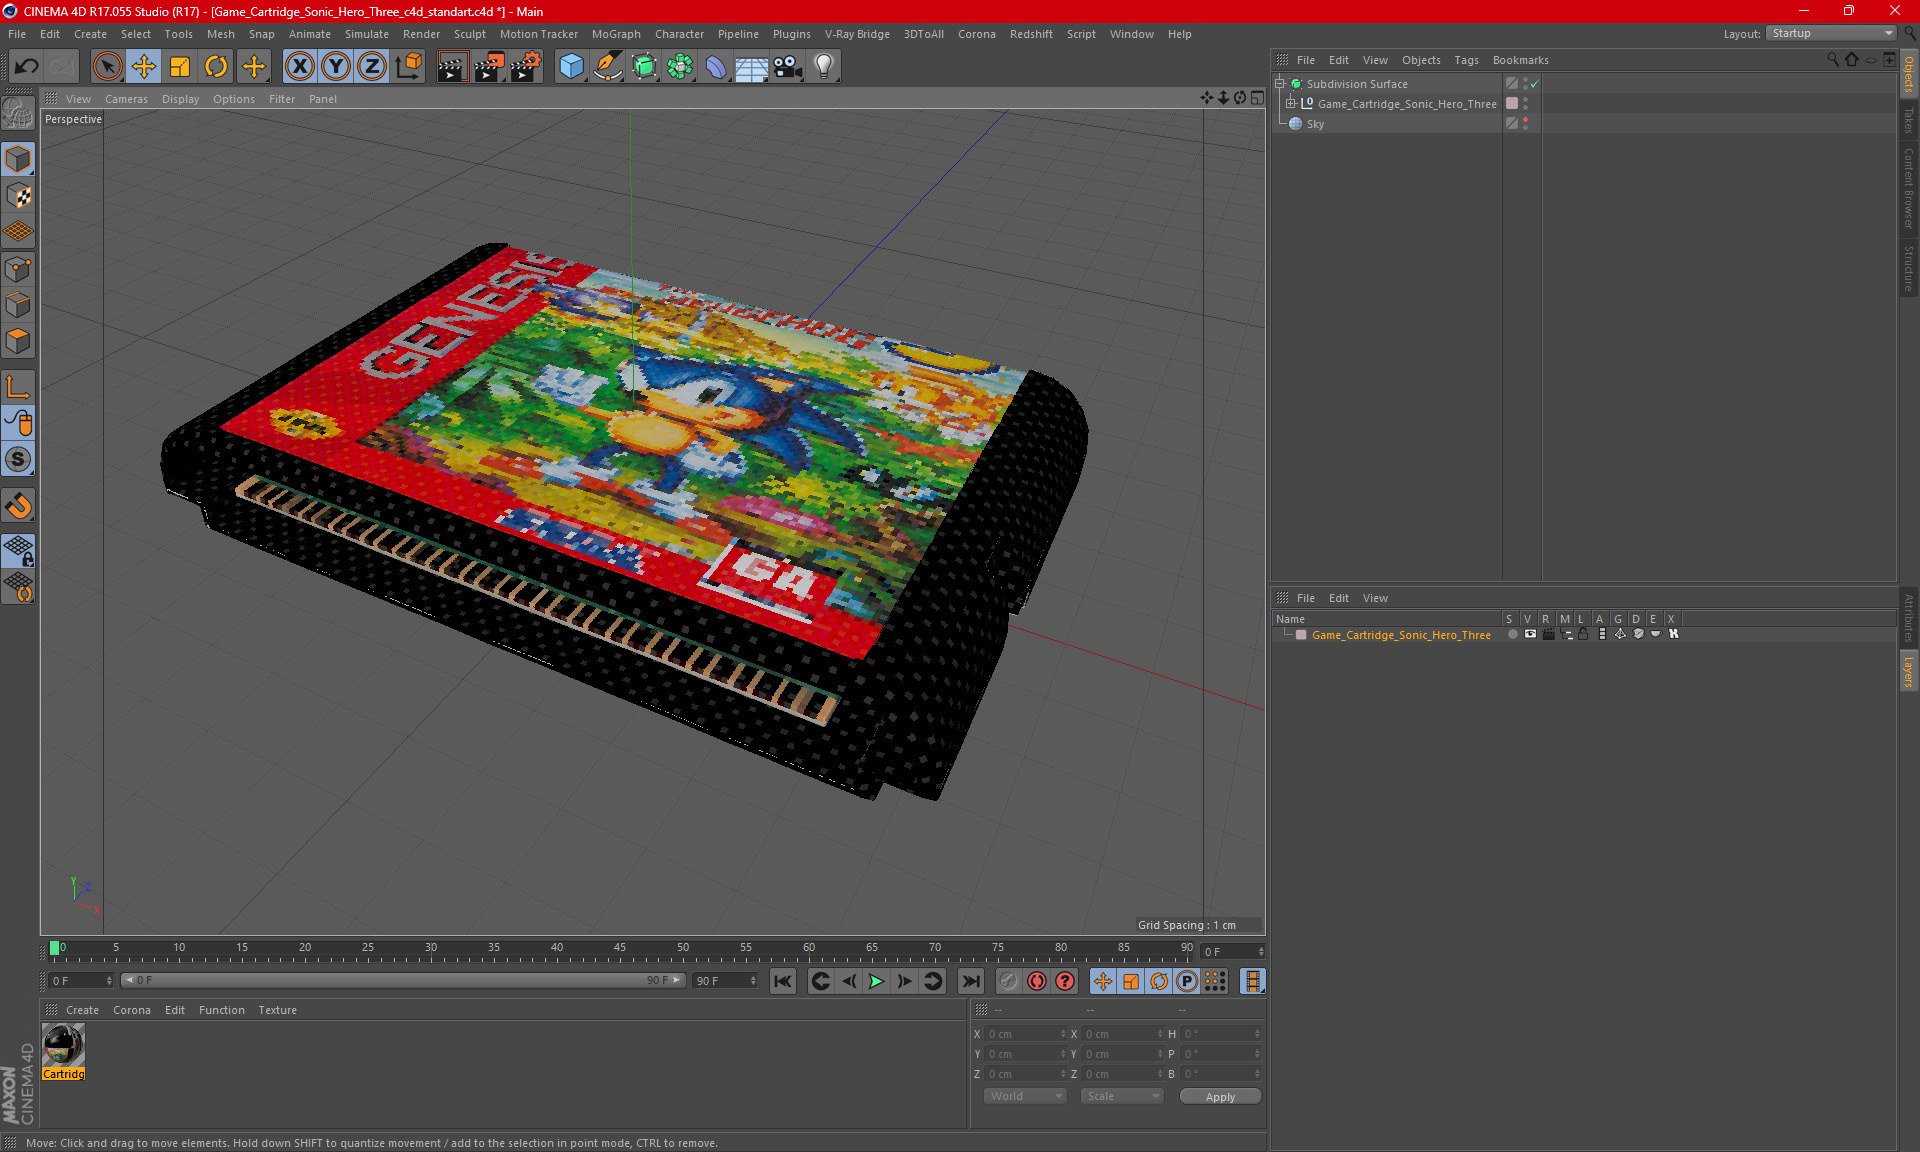
Task: Go to start of animation
Action: [x=783, y=981]
